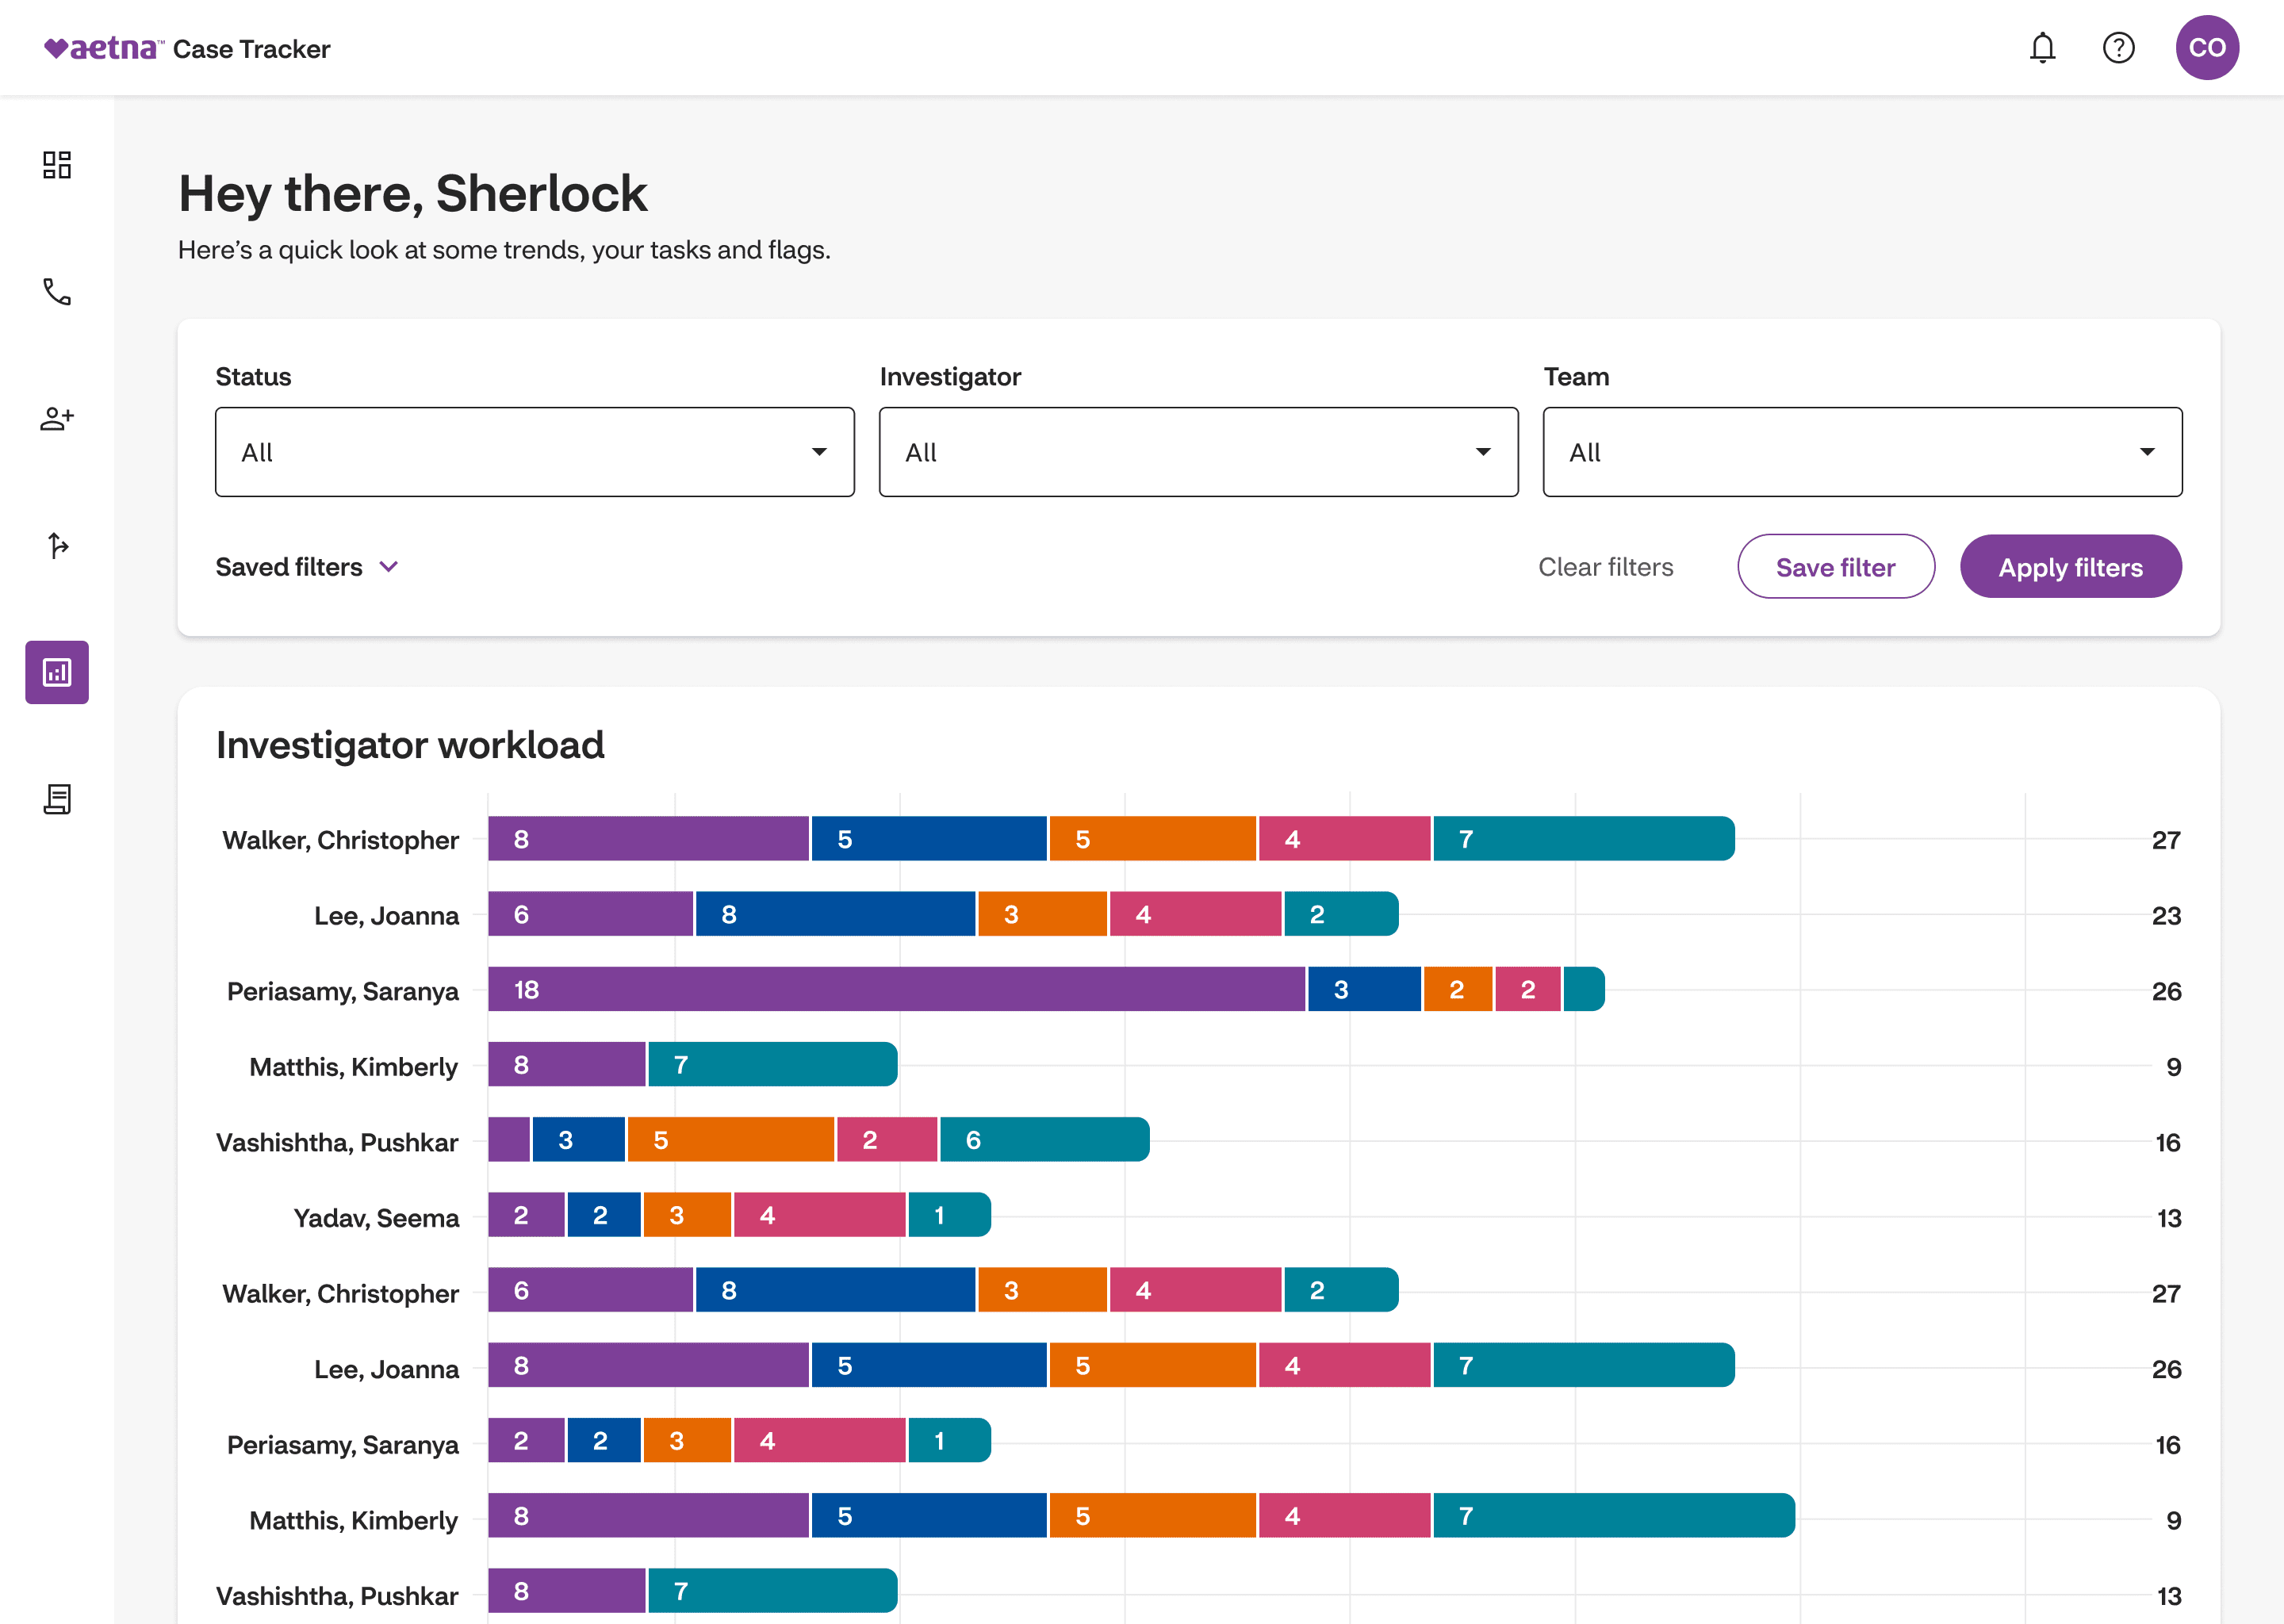Click the teal 6 segment for Vashishtha, Pushkar

coord(1044,1140)
